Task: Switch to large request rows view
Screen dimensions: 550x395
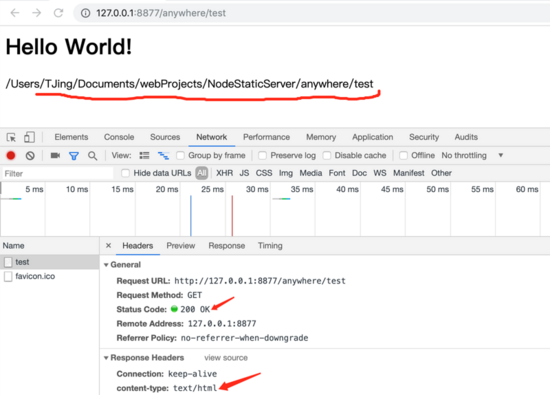Action: 144,155
